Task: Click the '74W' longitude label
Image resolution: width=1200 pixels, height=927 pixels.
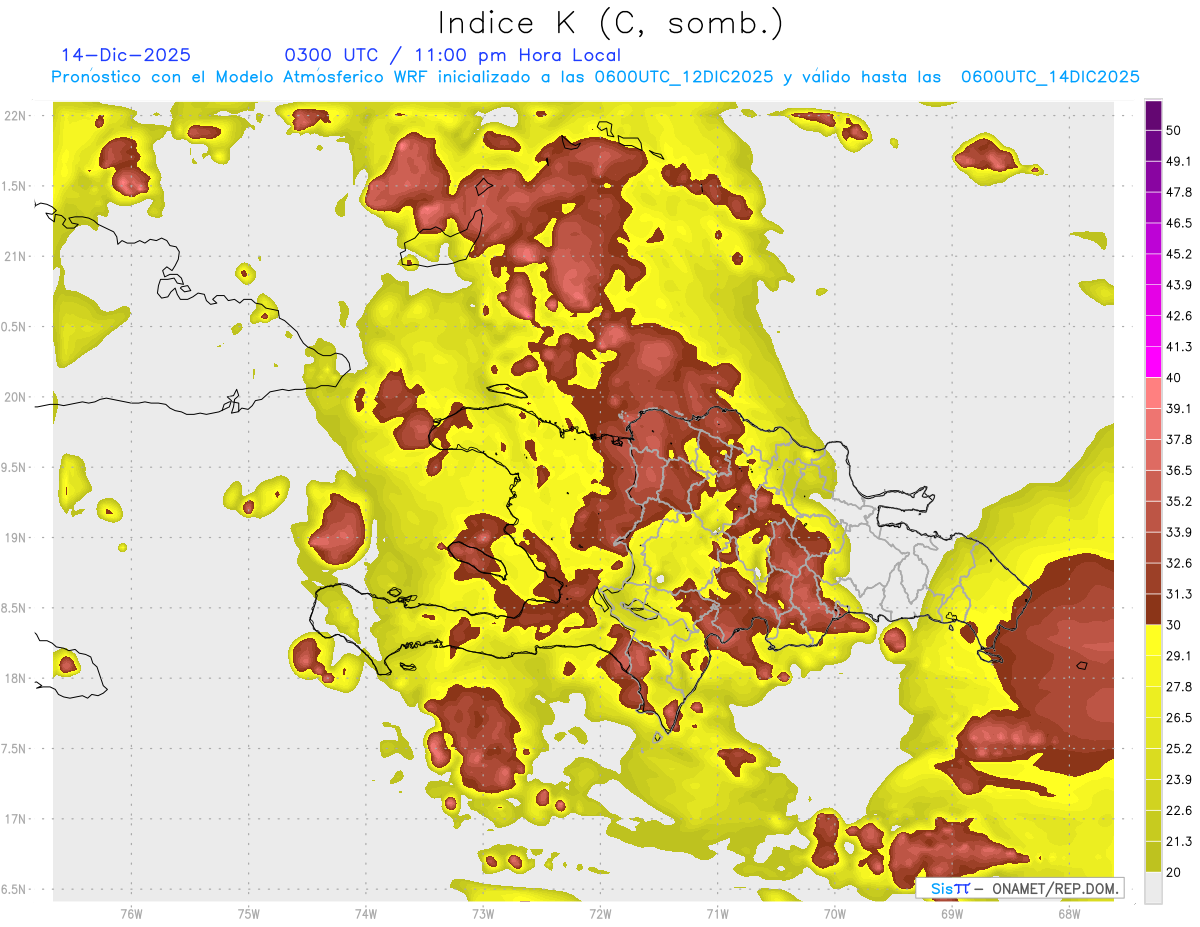Action: 365,914
